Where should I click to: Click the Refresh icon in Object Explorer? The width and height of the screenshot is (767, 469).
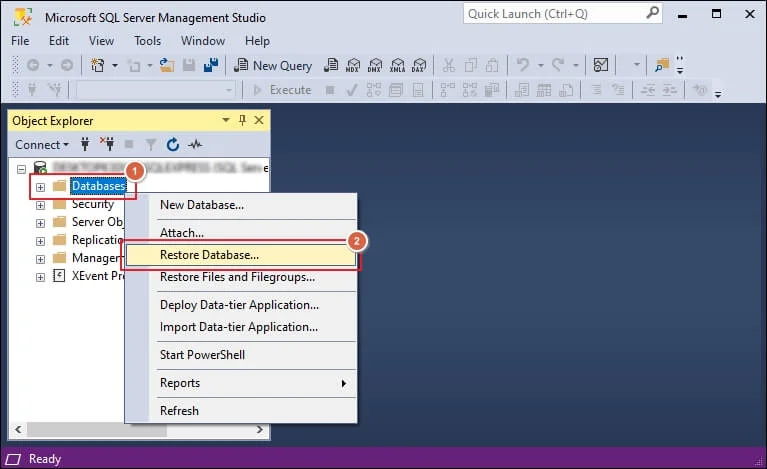point(173,145)
